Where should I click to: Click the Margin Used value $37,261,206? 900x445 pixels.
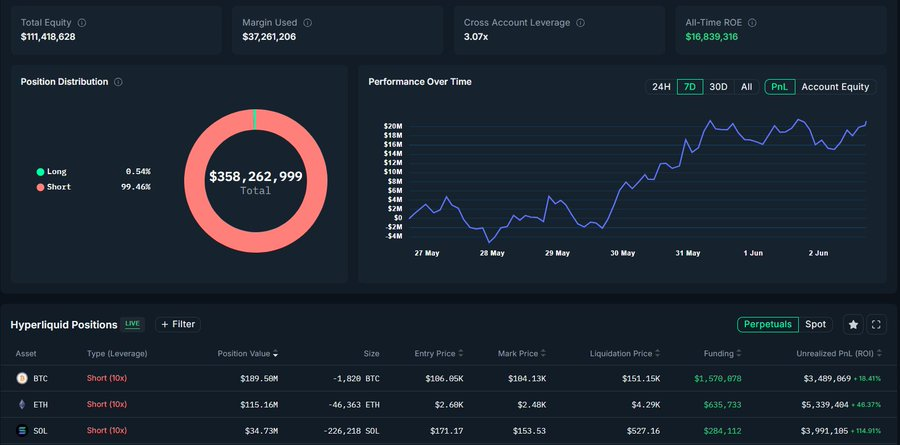coord(269,37)
